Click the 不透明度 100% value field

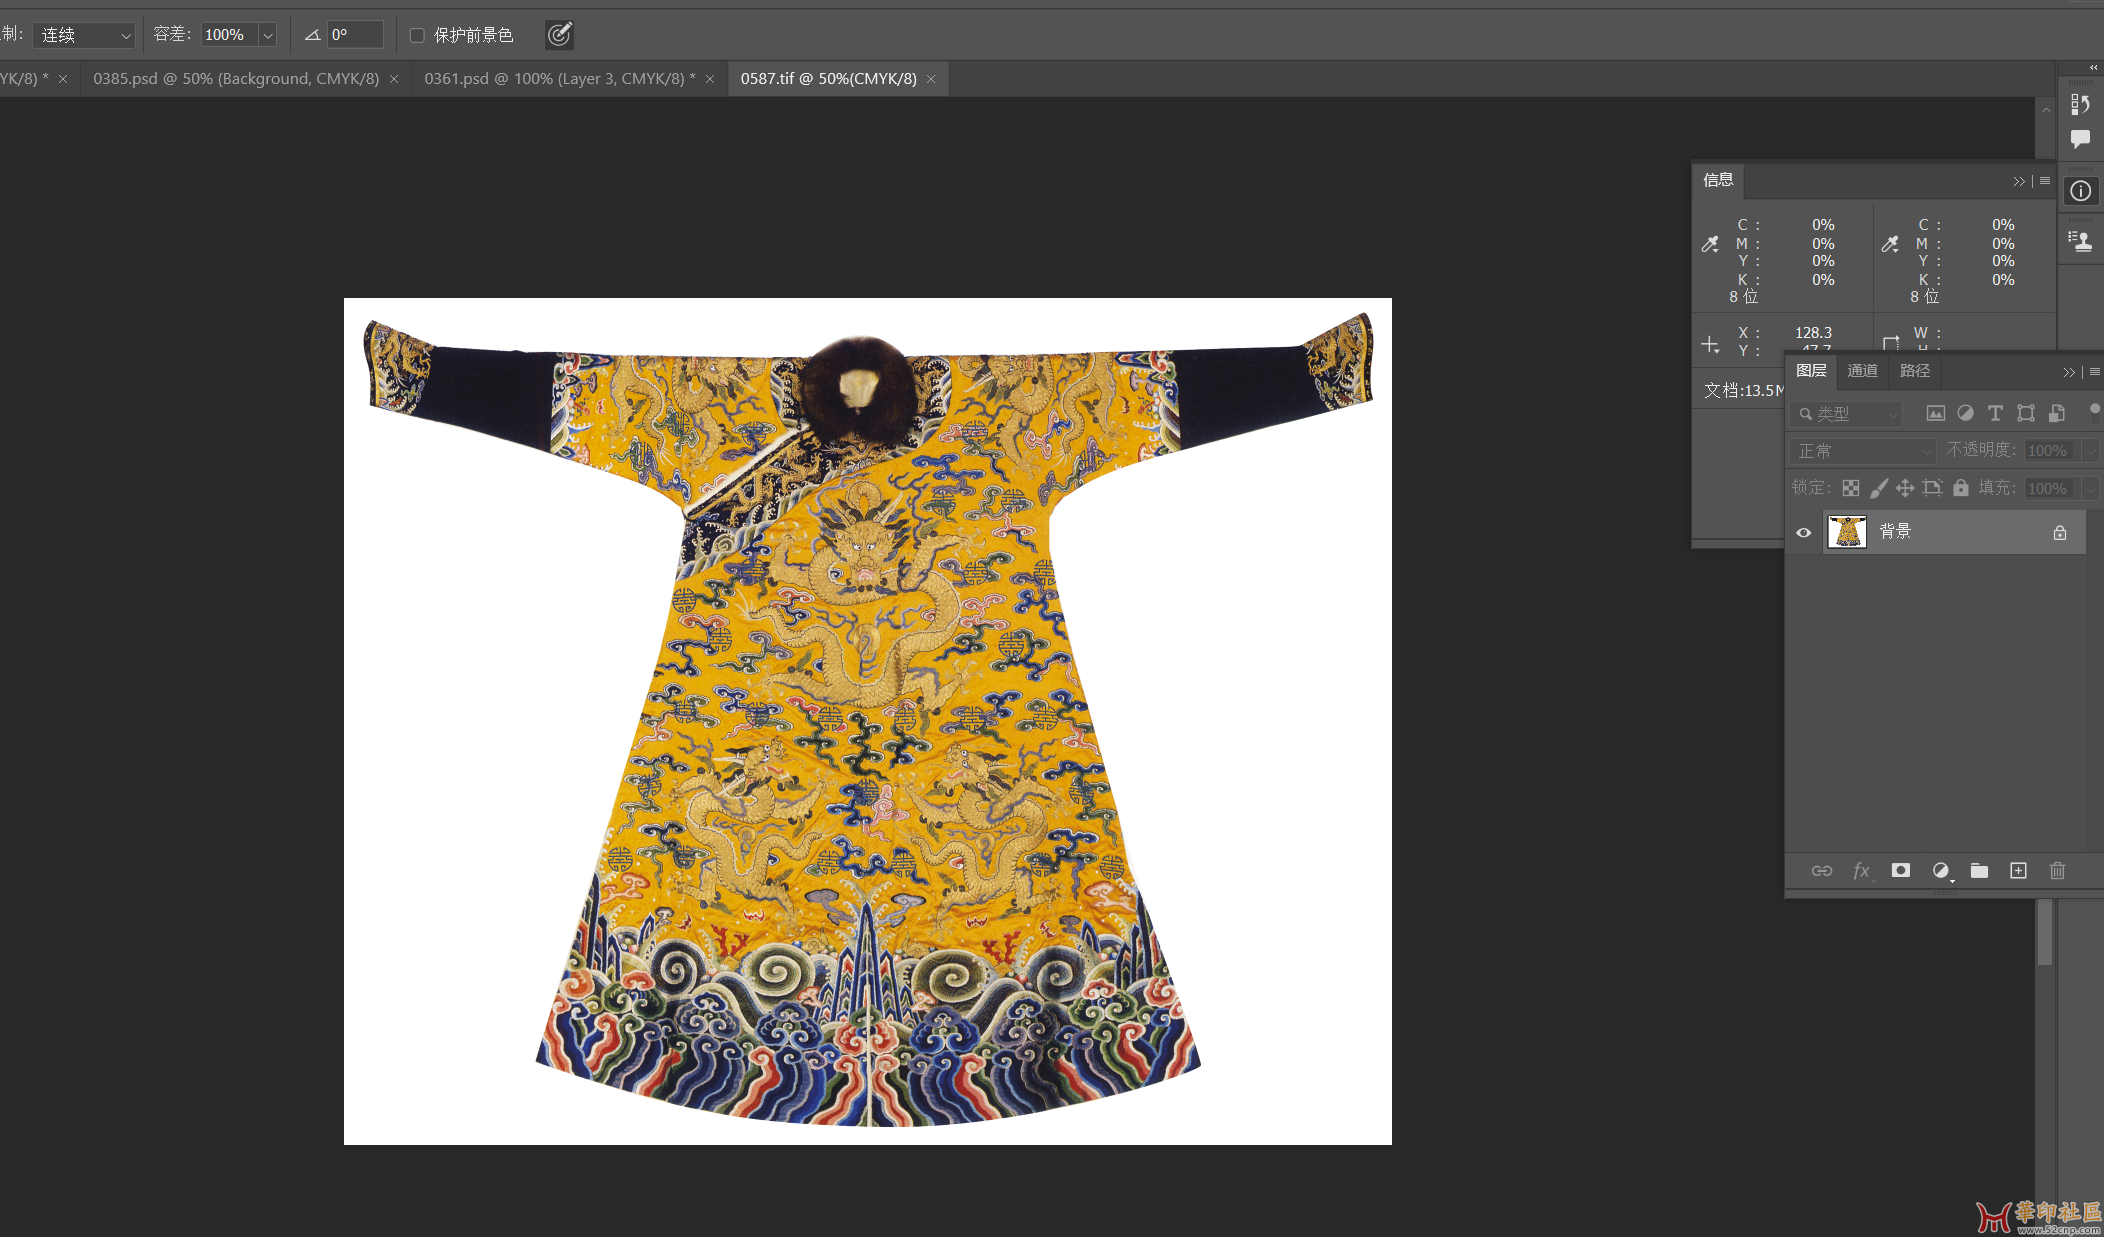pyautogui.click(x=2052, y=451)
